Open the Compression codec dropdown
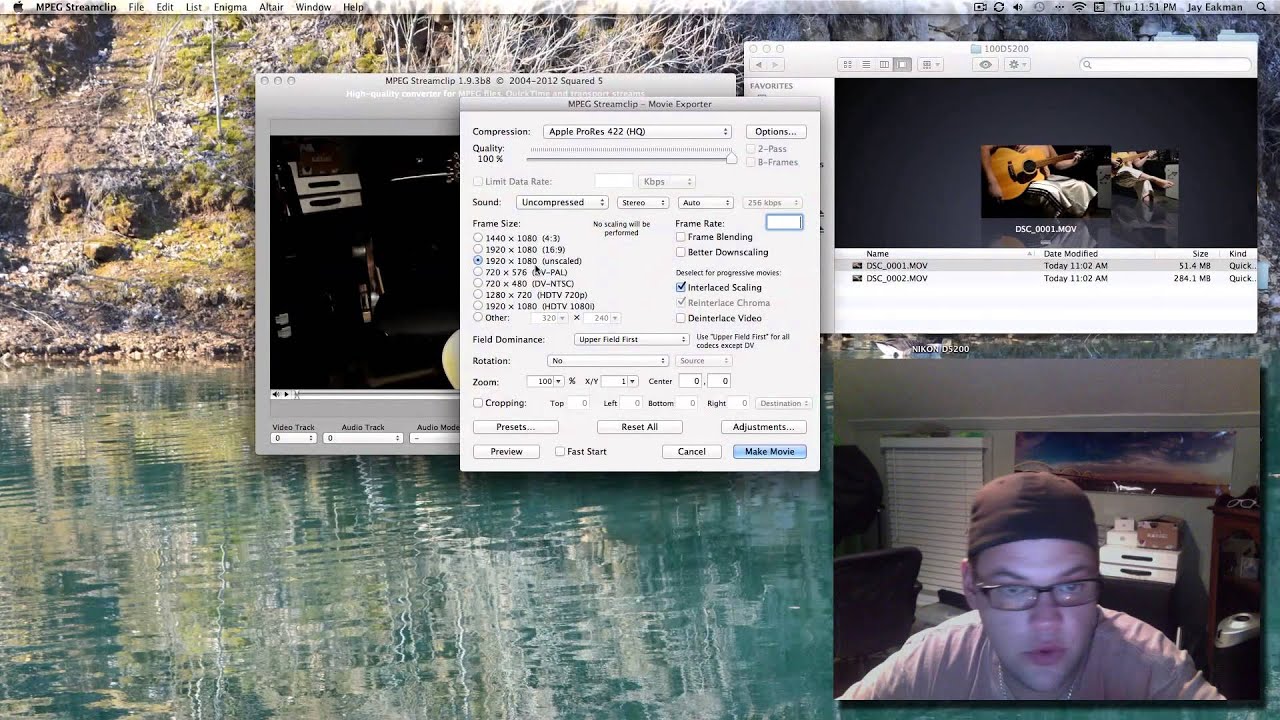The width and height of the screenshot is (1280, 720). coord(637,131)
